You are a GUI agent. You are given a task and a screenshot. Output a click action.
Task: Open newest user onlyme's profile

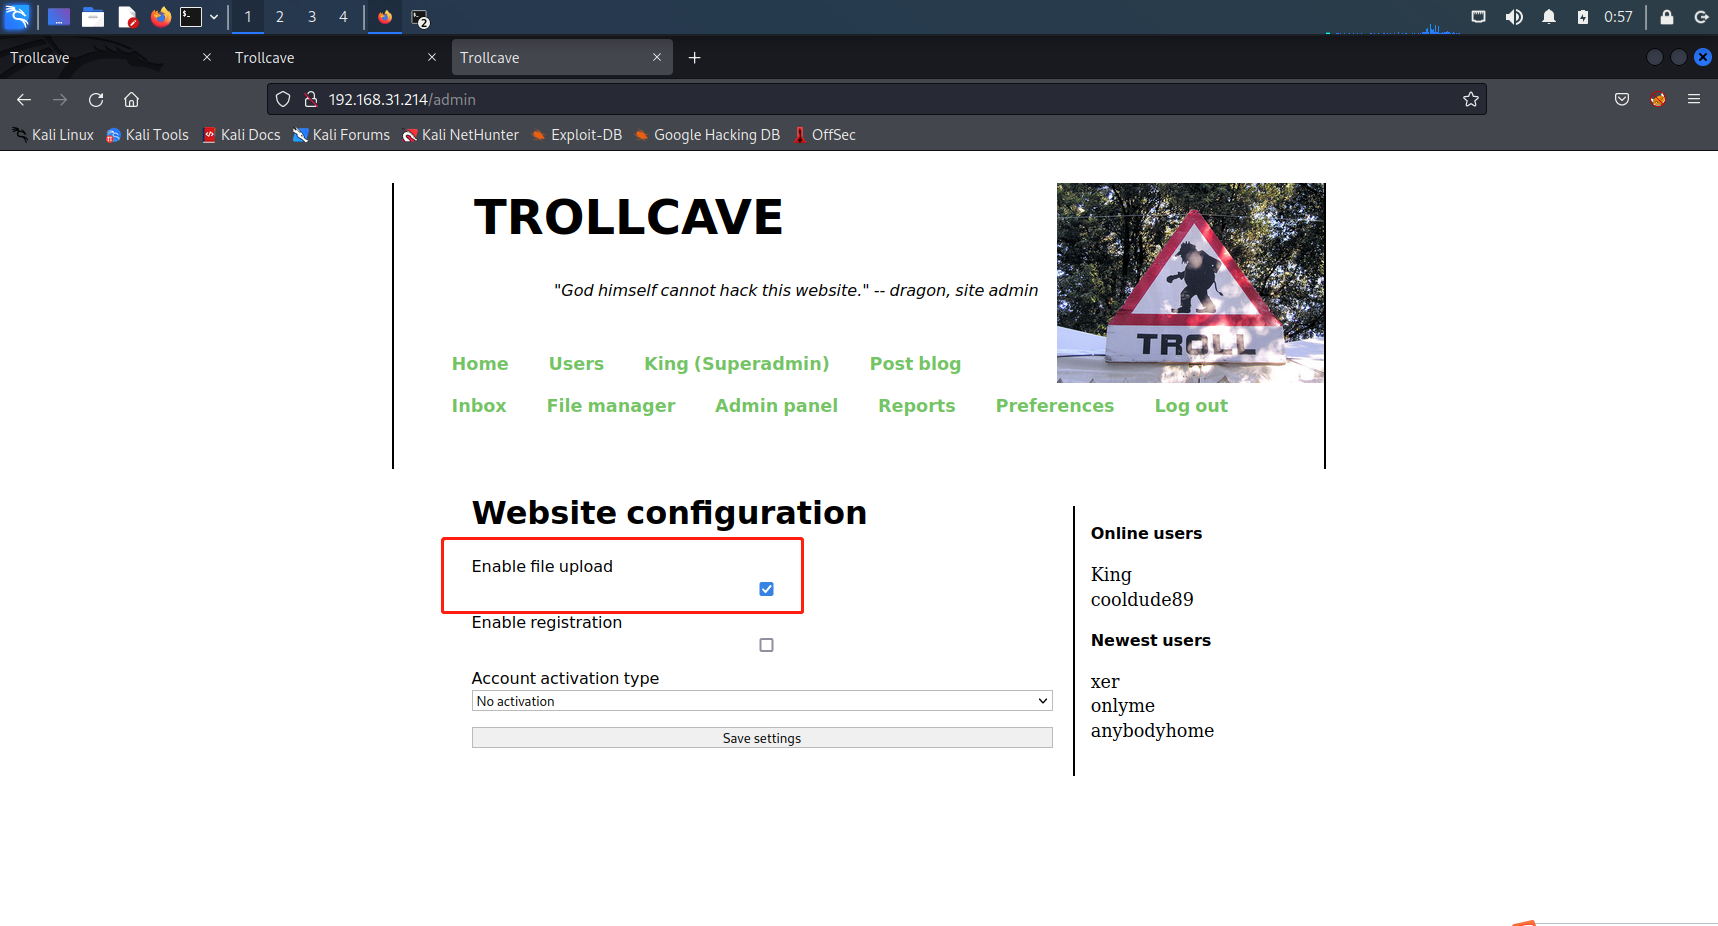(1123, 706)
